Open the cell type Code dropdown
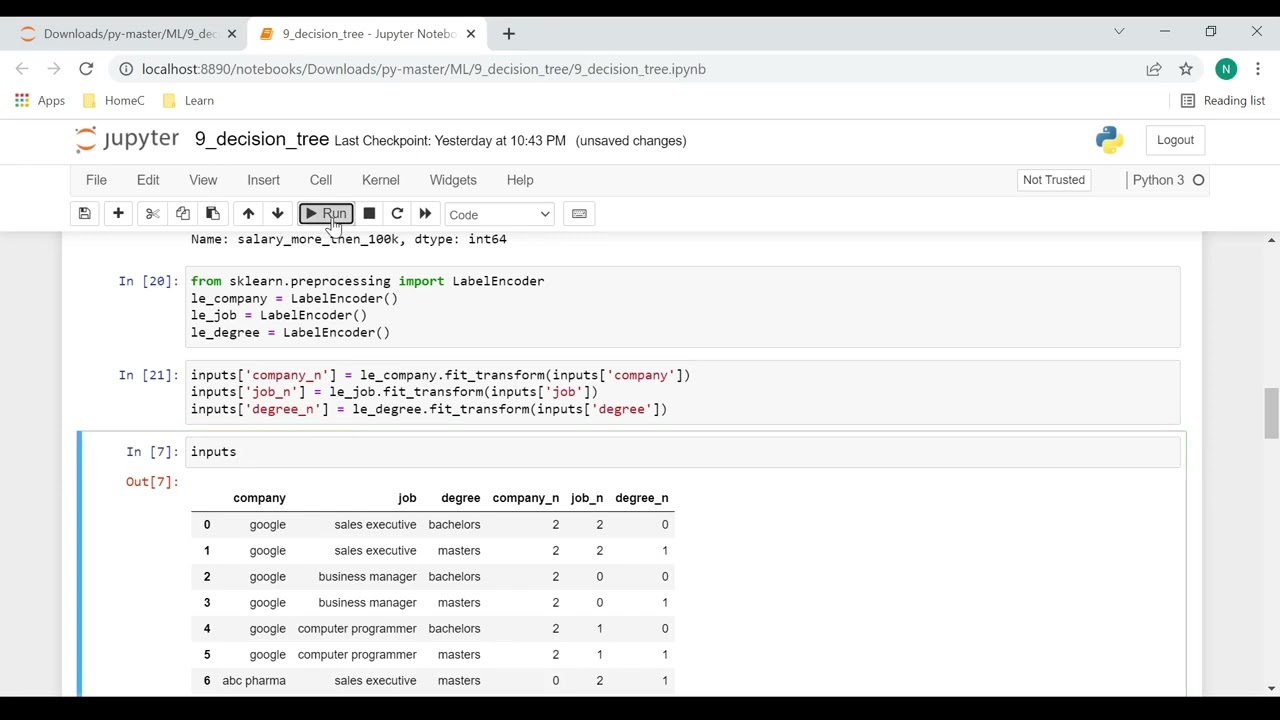 499,215
